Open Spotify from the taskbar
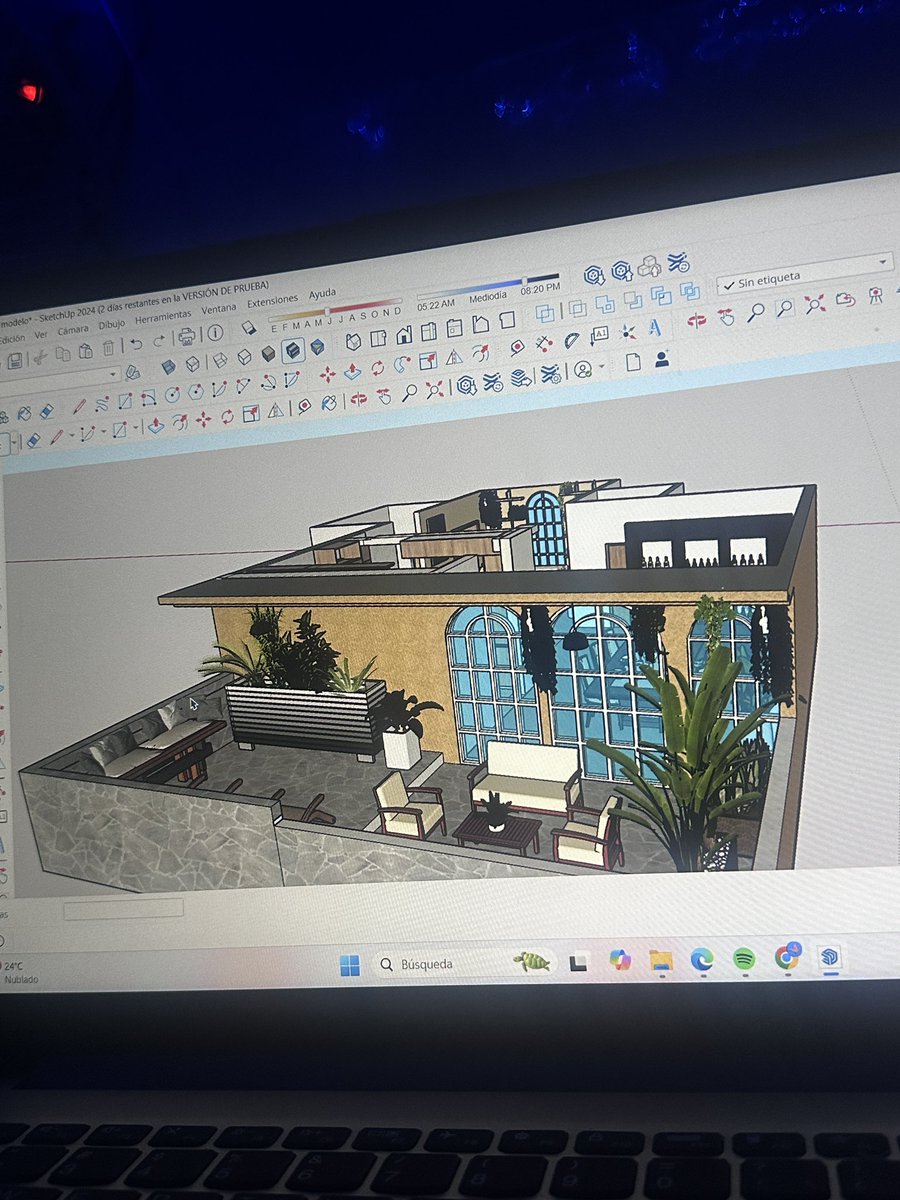Screen dimensions: 900x1200 [x=743, y=958]
